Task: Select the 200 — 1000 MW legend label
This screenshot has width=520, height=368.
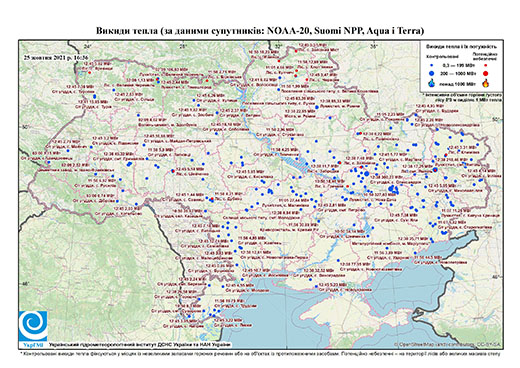Action: click(x=457, y=73)
